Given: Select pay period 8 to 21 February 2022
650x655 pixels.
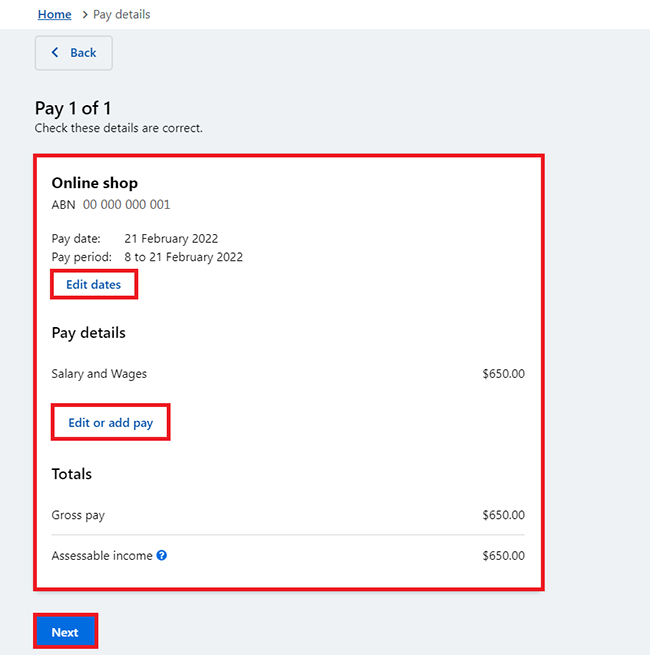Looking at the screenshot, I should point(183,257).
